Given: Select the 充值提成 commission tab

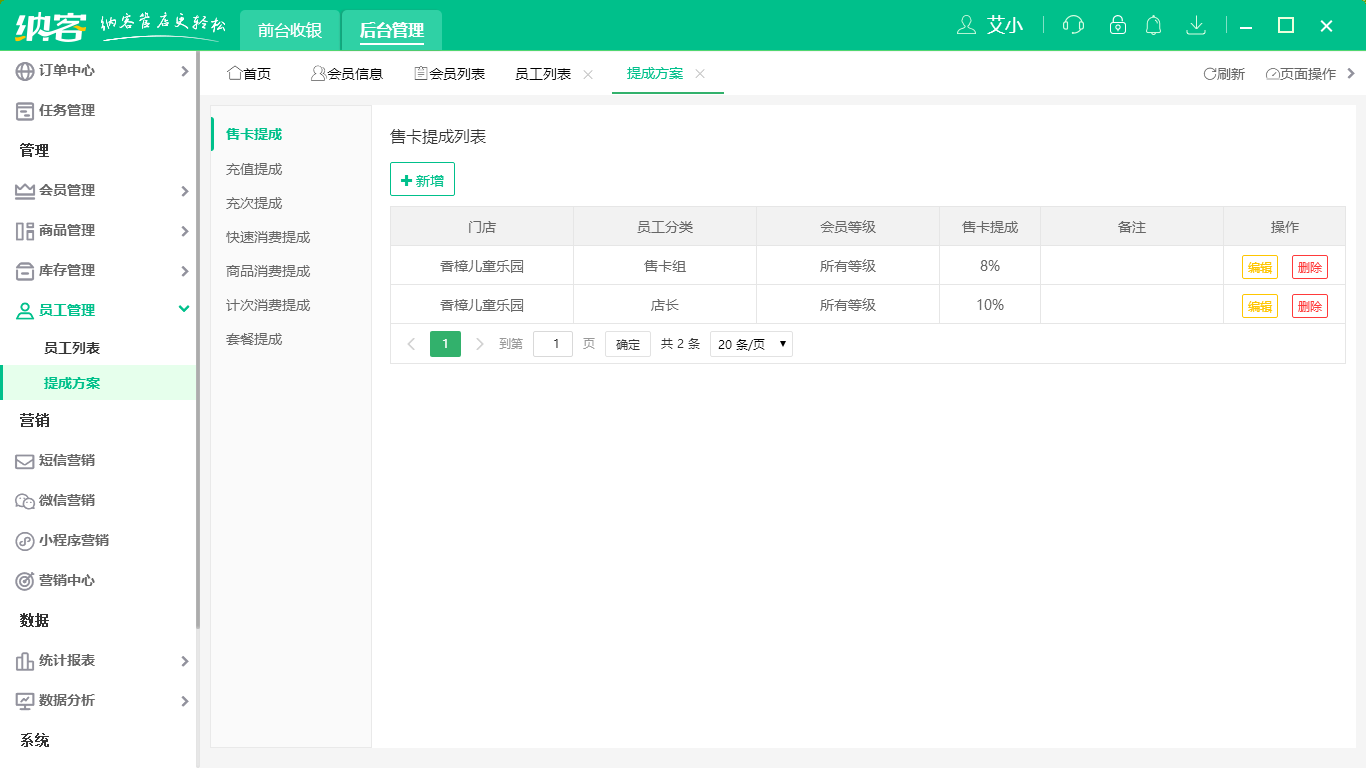Looking at the screenshot, I should (x=254, y=169).
